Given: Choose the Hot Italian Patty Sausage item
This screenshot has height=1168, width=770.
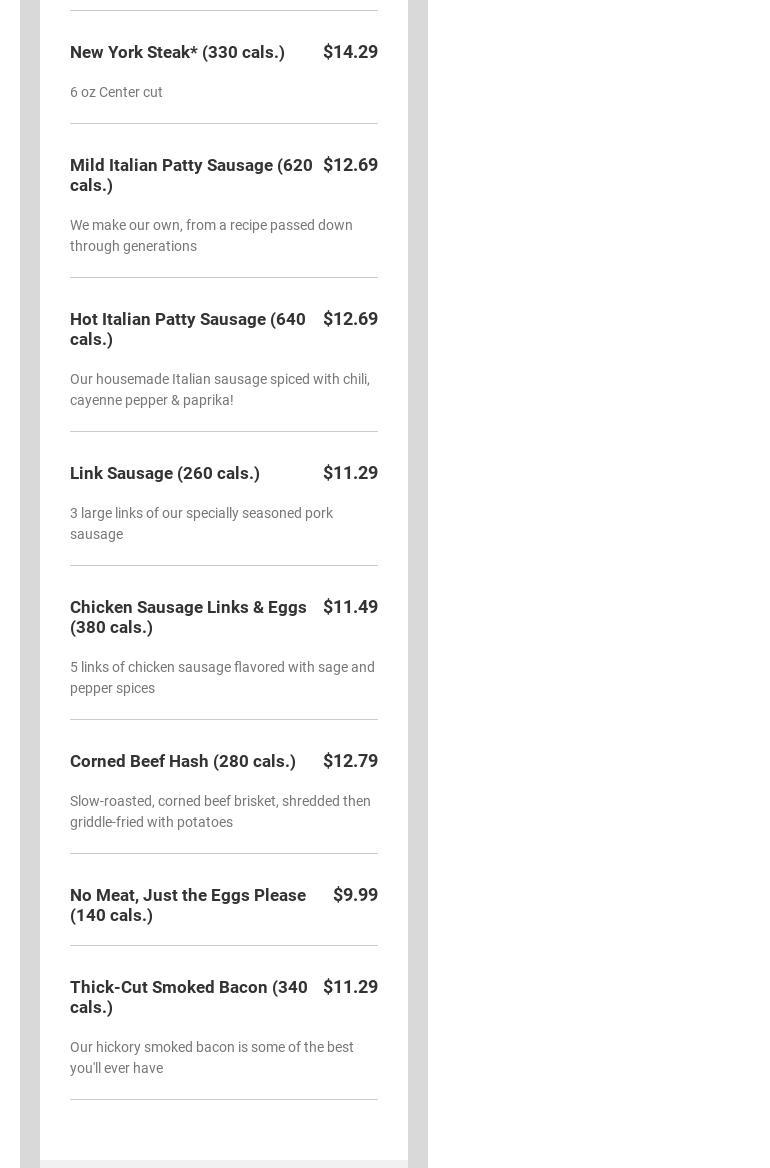Looking at the screenshot, I should coord(187,329).
